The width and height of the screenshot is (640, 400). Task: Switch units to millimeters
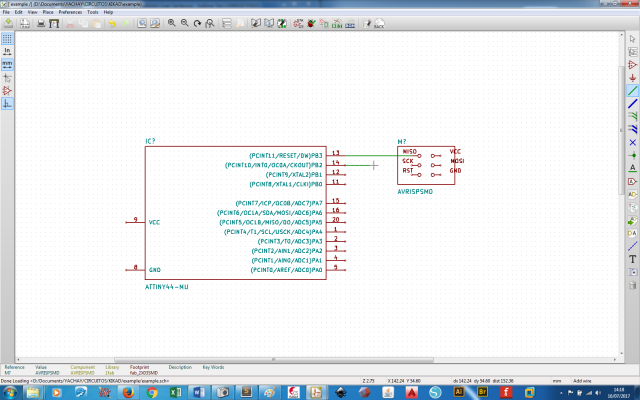pos(7,64)
